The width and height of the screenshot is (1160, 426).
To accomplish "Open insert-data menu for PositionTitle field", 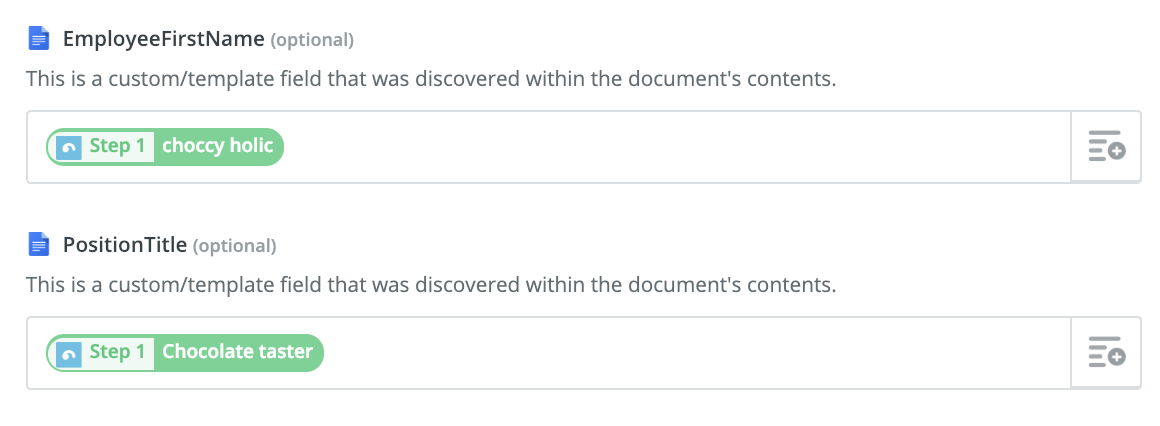I will click(1106, 352).
